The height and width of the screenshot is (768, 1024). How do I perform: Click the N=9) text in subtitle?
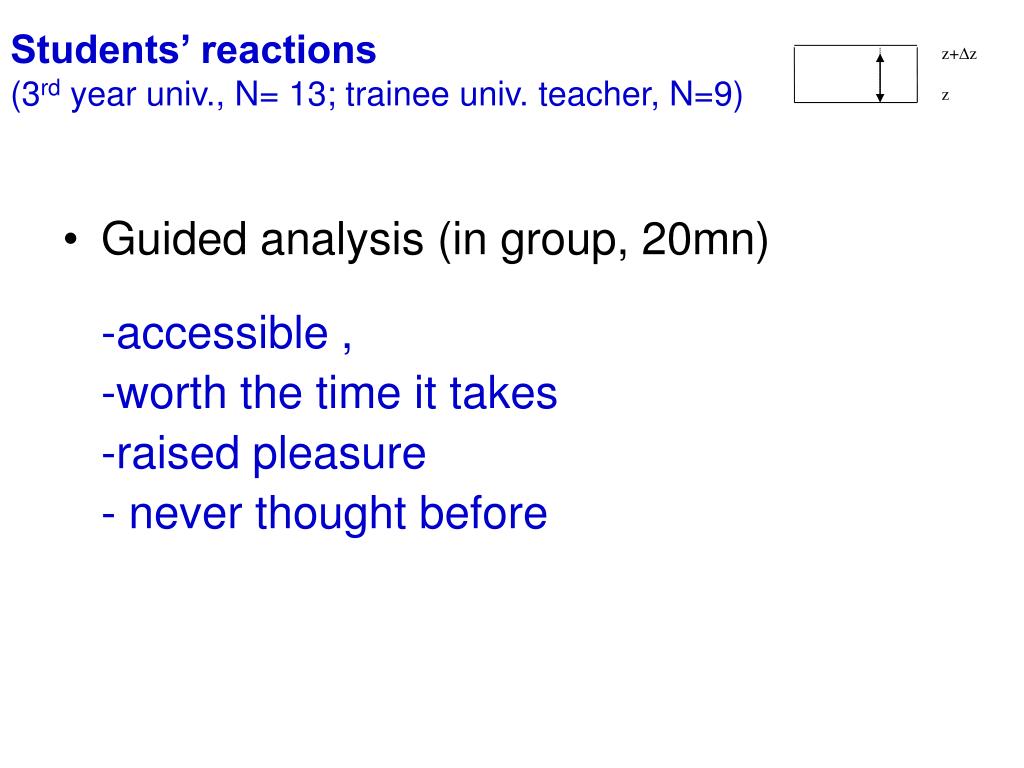(706, 95)
